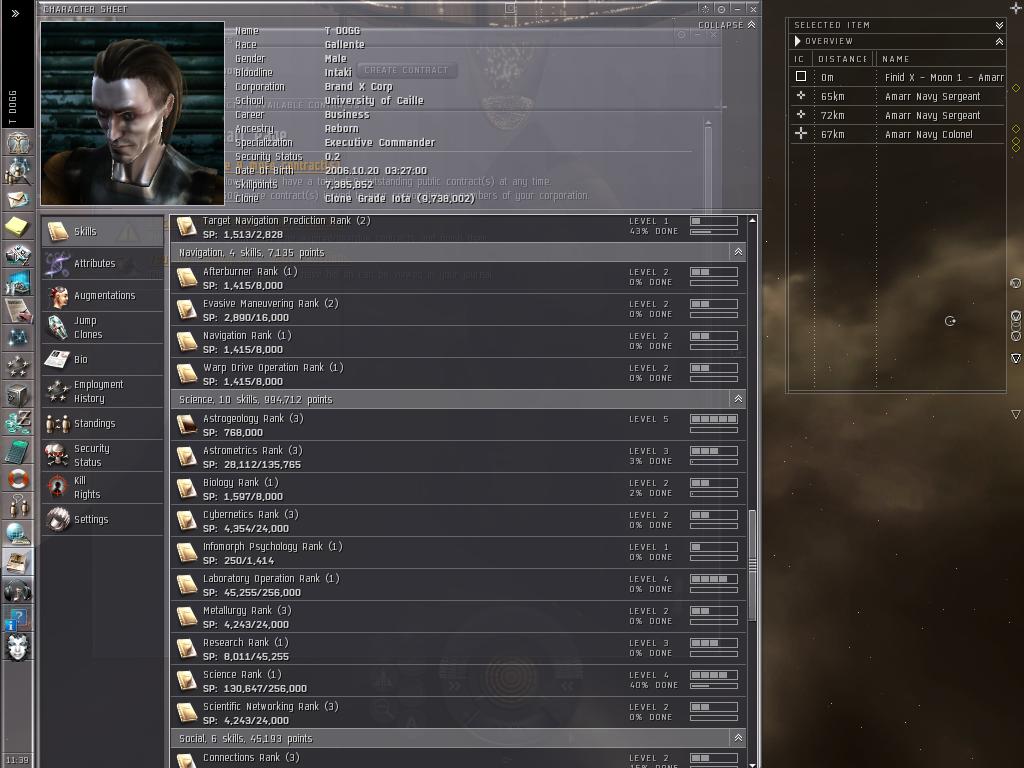Screen dimensions: 1024x768
Task: Open the Kill Rights tab
Action: tap(103, 487)
